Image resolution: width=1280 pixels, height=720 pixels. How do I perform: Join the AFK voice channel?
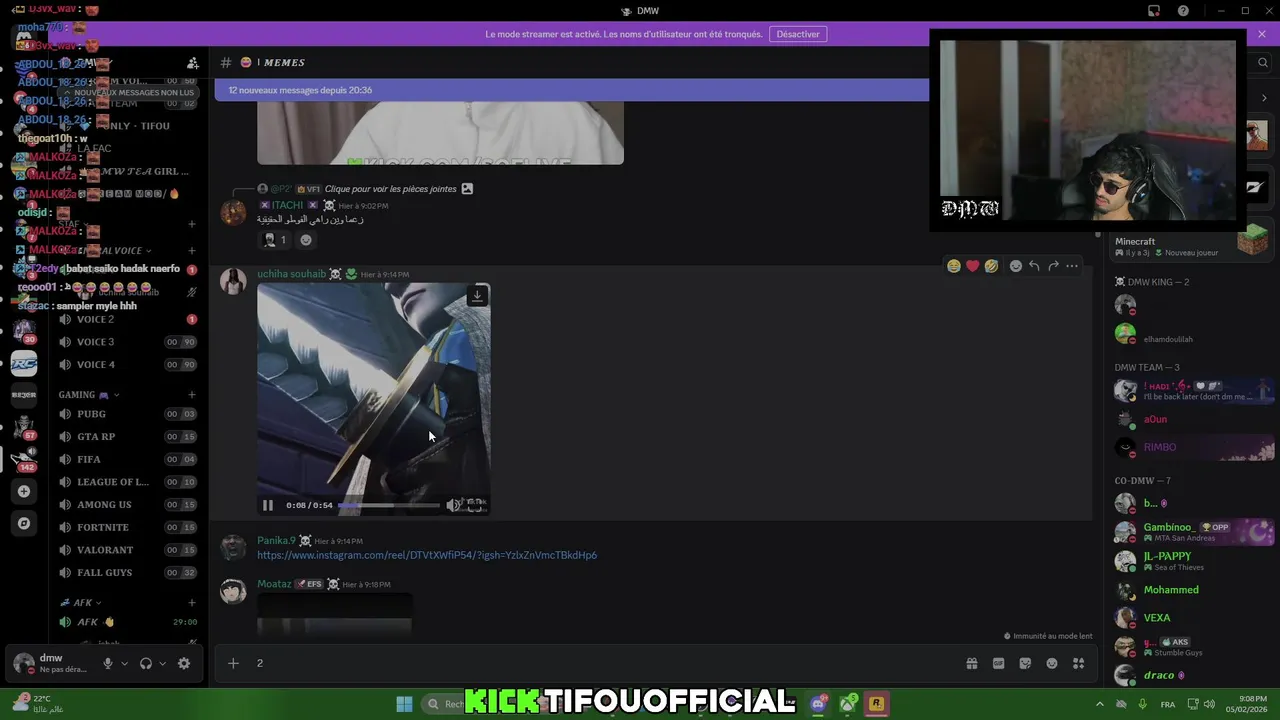pyautogui.click(x=127, y=622)
